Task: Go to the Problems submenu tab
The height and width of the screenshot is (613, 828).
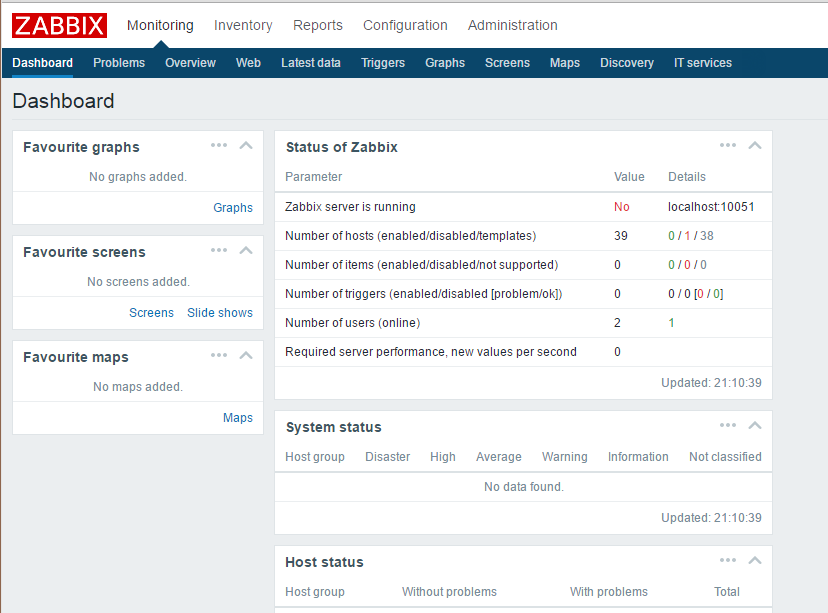Action: [119, 63]
